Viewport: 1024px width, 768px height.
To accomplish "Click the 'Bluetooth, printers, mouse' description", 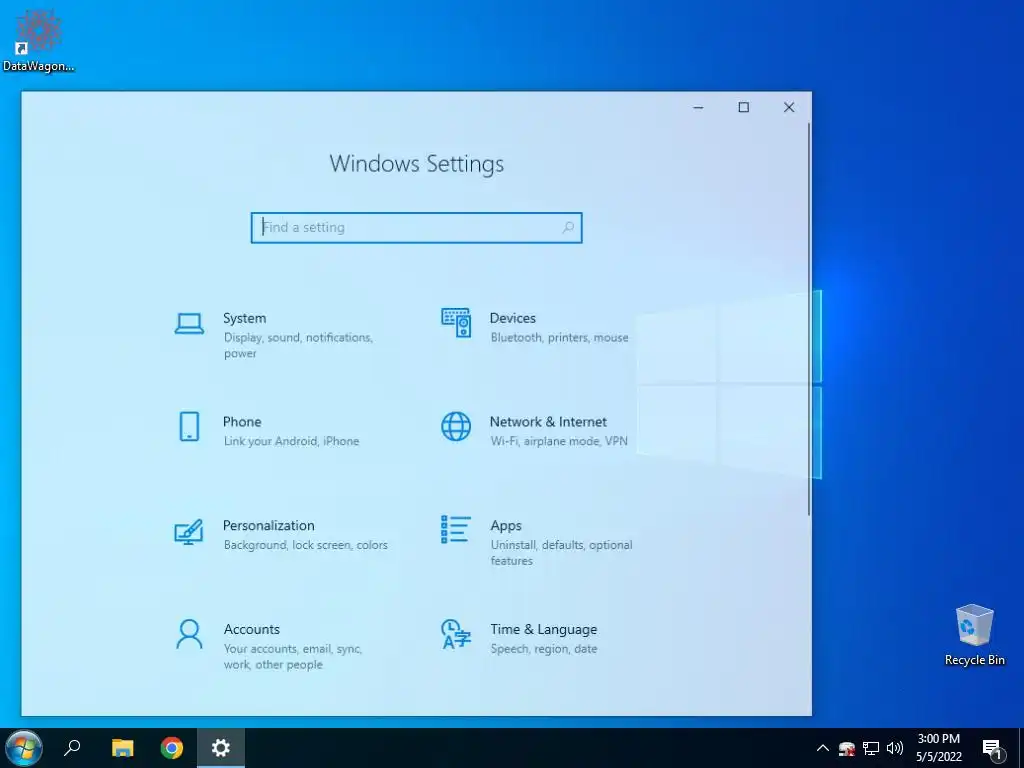I will coord(560,338).
